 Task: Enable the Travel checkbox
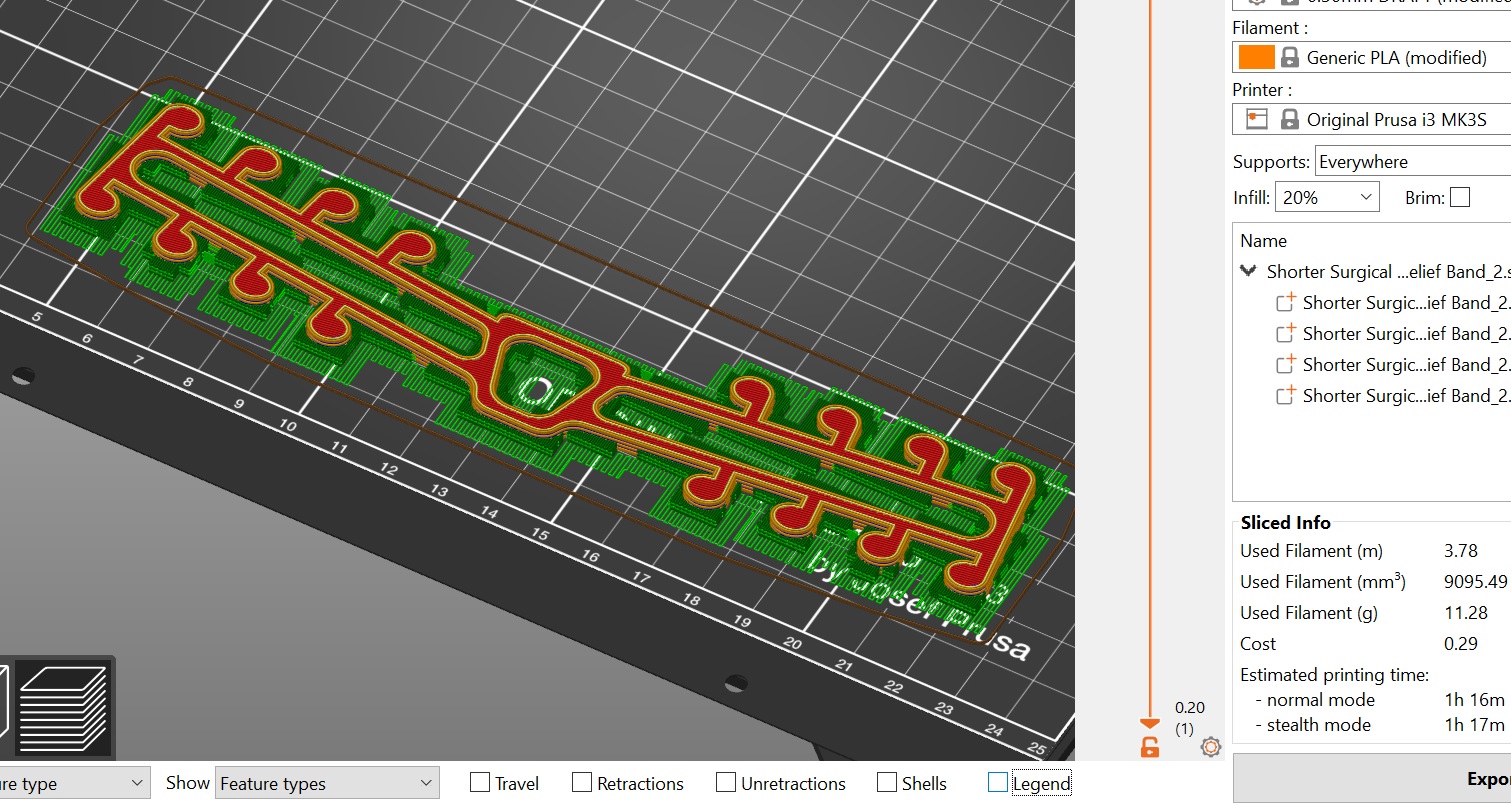pyautogui.click(x=480, y=783)
